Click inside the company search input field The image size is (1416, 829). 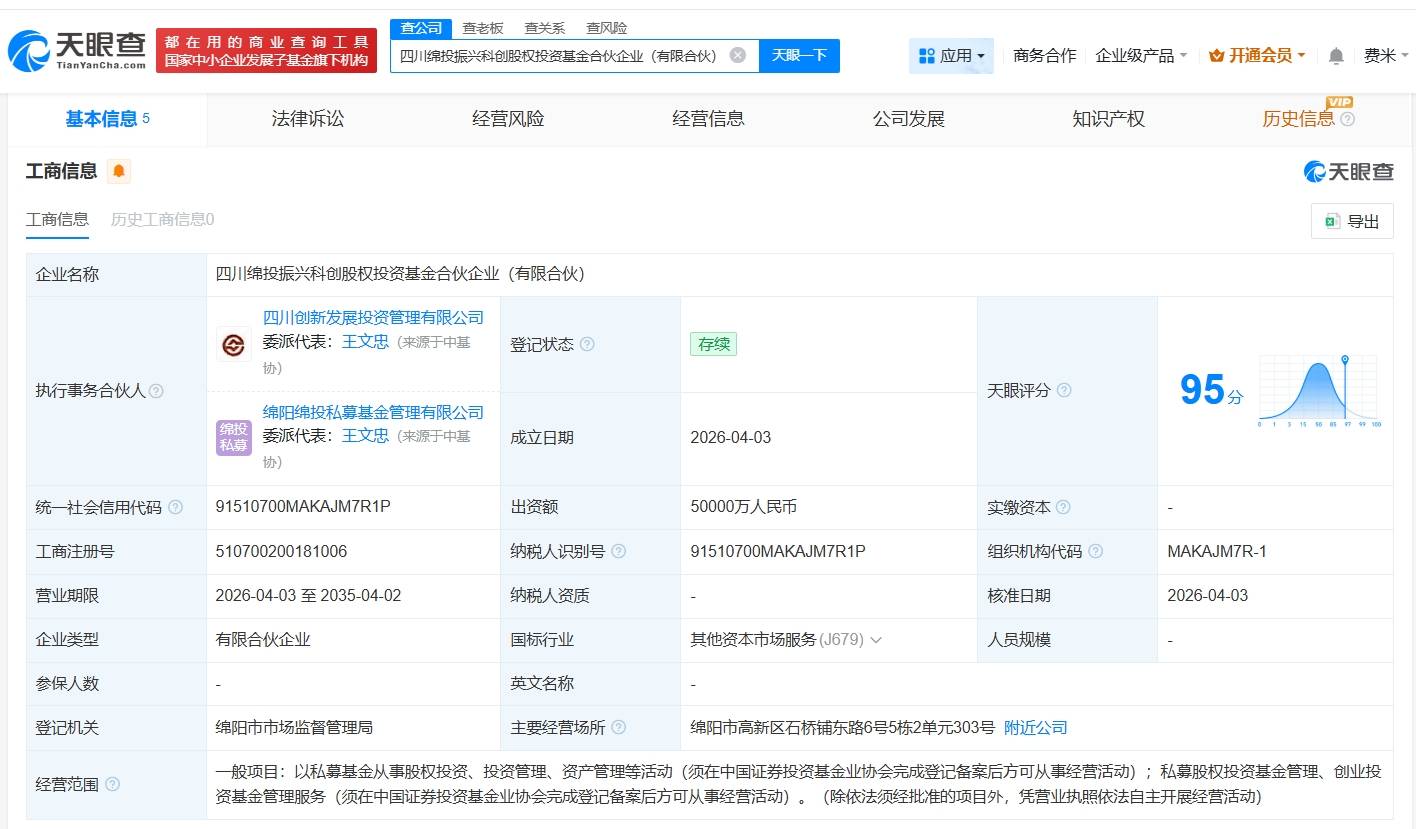click(x=560, y=56)
